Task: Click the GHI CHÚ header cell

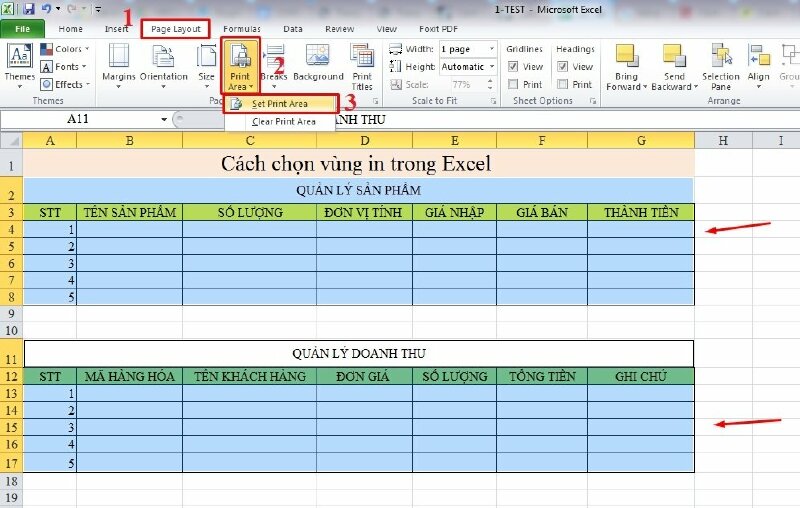Action: pyautogui.click(x=641, y=376)
